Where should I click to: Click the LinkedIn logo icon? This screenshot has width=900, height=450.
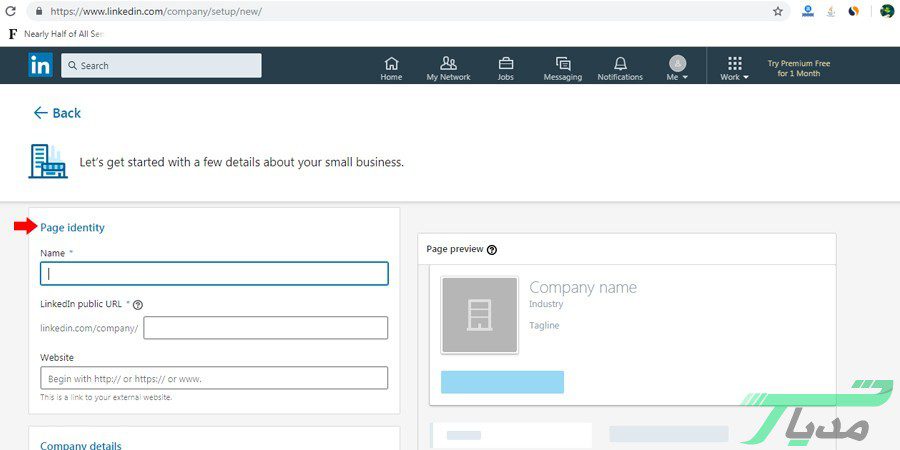pos(40,66)
